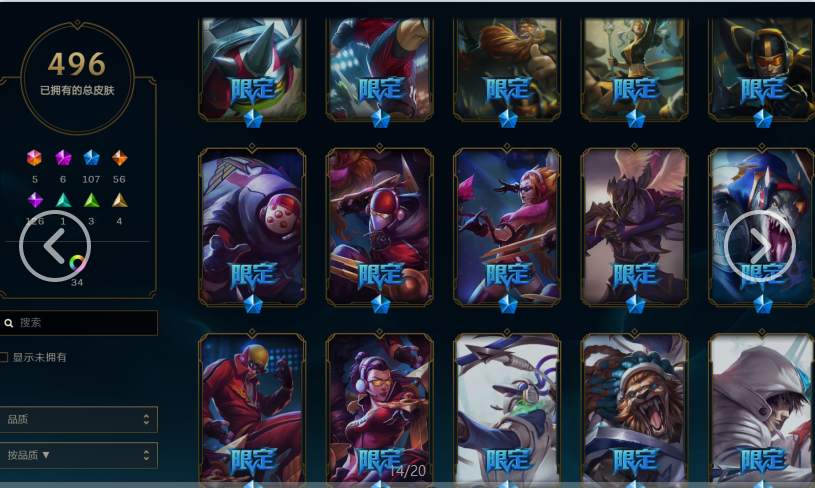Open the 按品质 sort dropdown

[78, 455]
